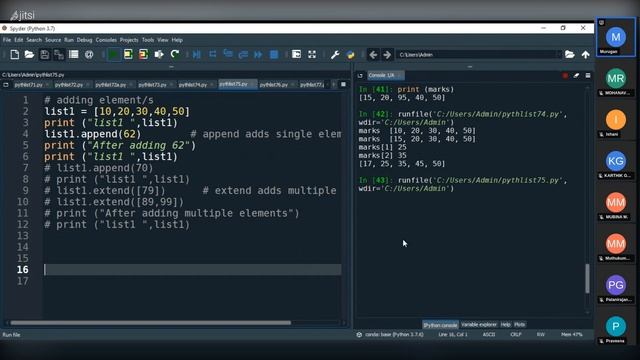Browse the console tabs list button
The image size is (640, 360).
[360, 76]
